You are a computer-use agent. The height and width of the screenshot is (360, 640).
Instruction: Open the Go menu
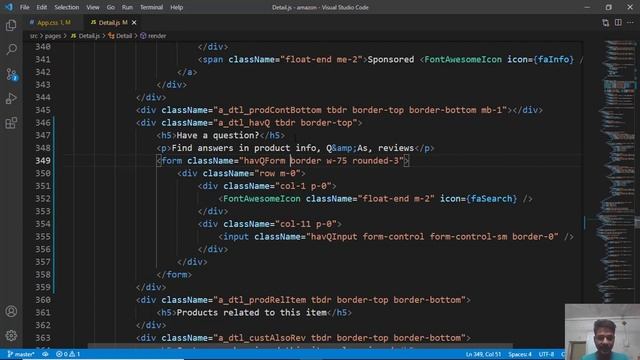coord(111,7)
